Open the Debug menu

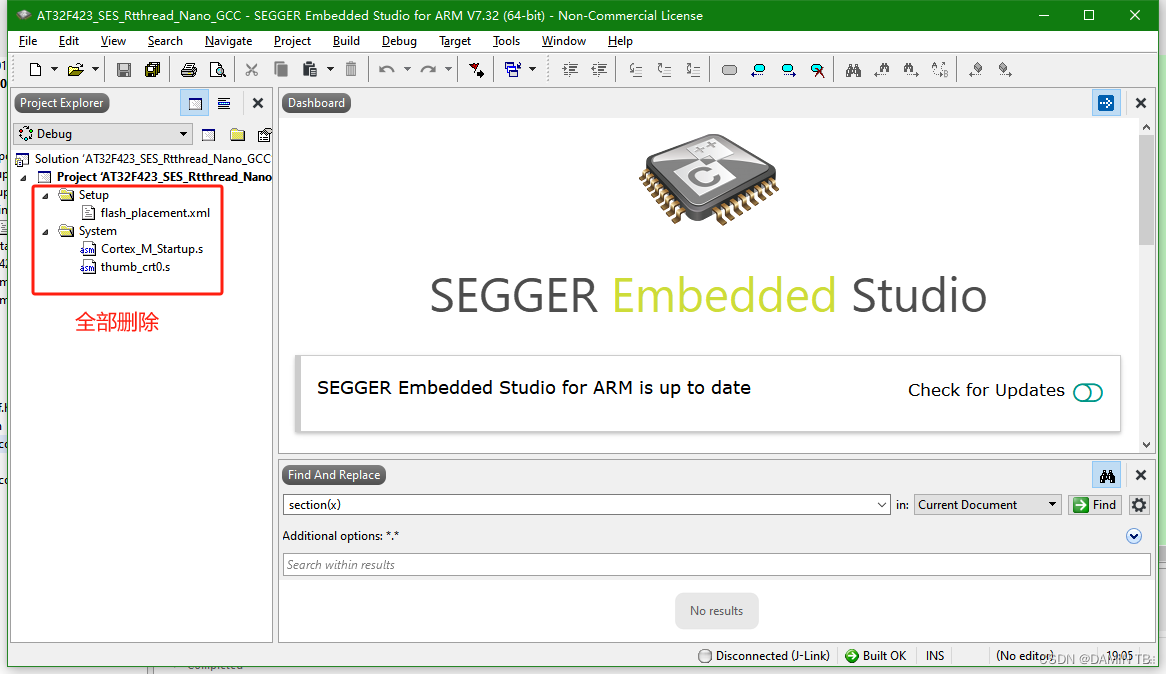pos(399,41)
